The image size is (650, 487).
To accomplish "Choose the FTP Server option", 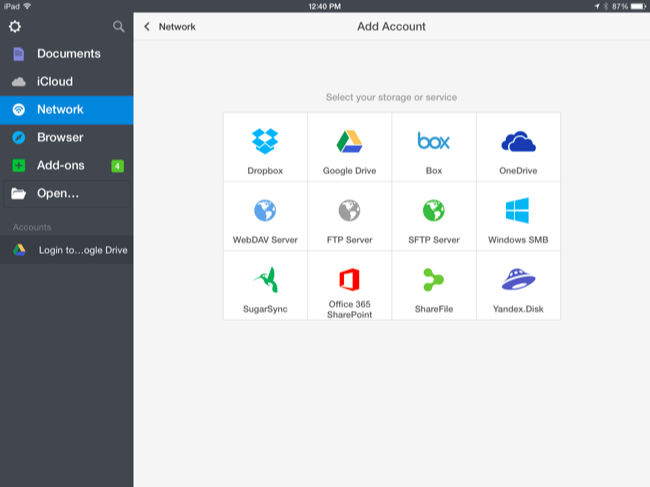I will point(349,211).
